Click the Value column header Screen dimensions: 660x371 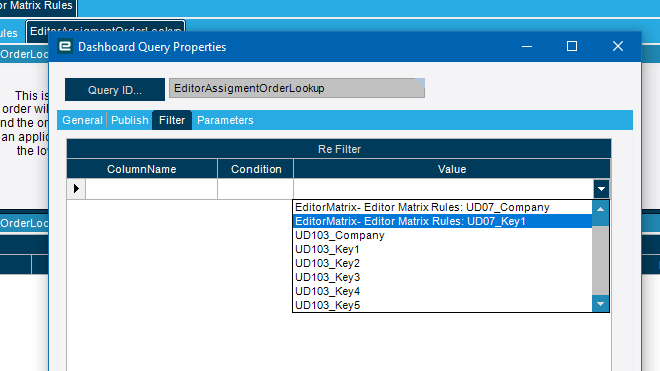pos(452,169)
